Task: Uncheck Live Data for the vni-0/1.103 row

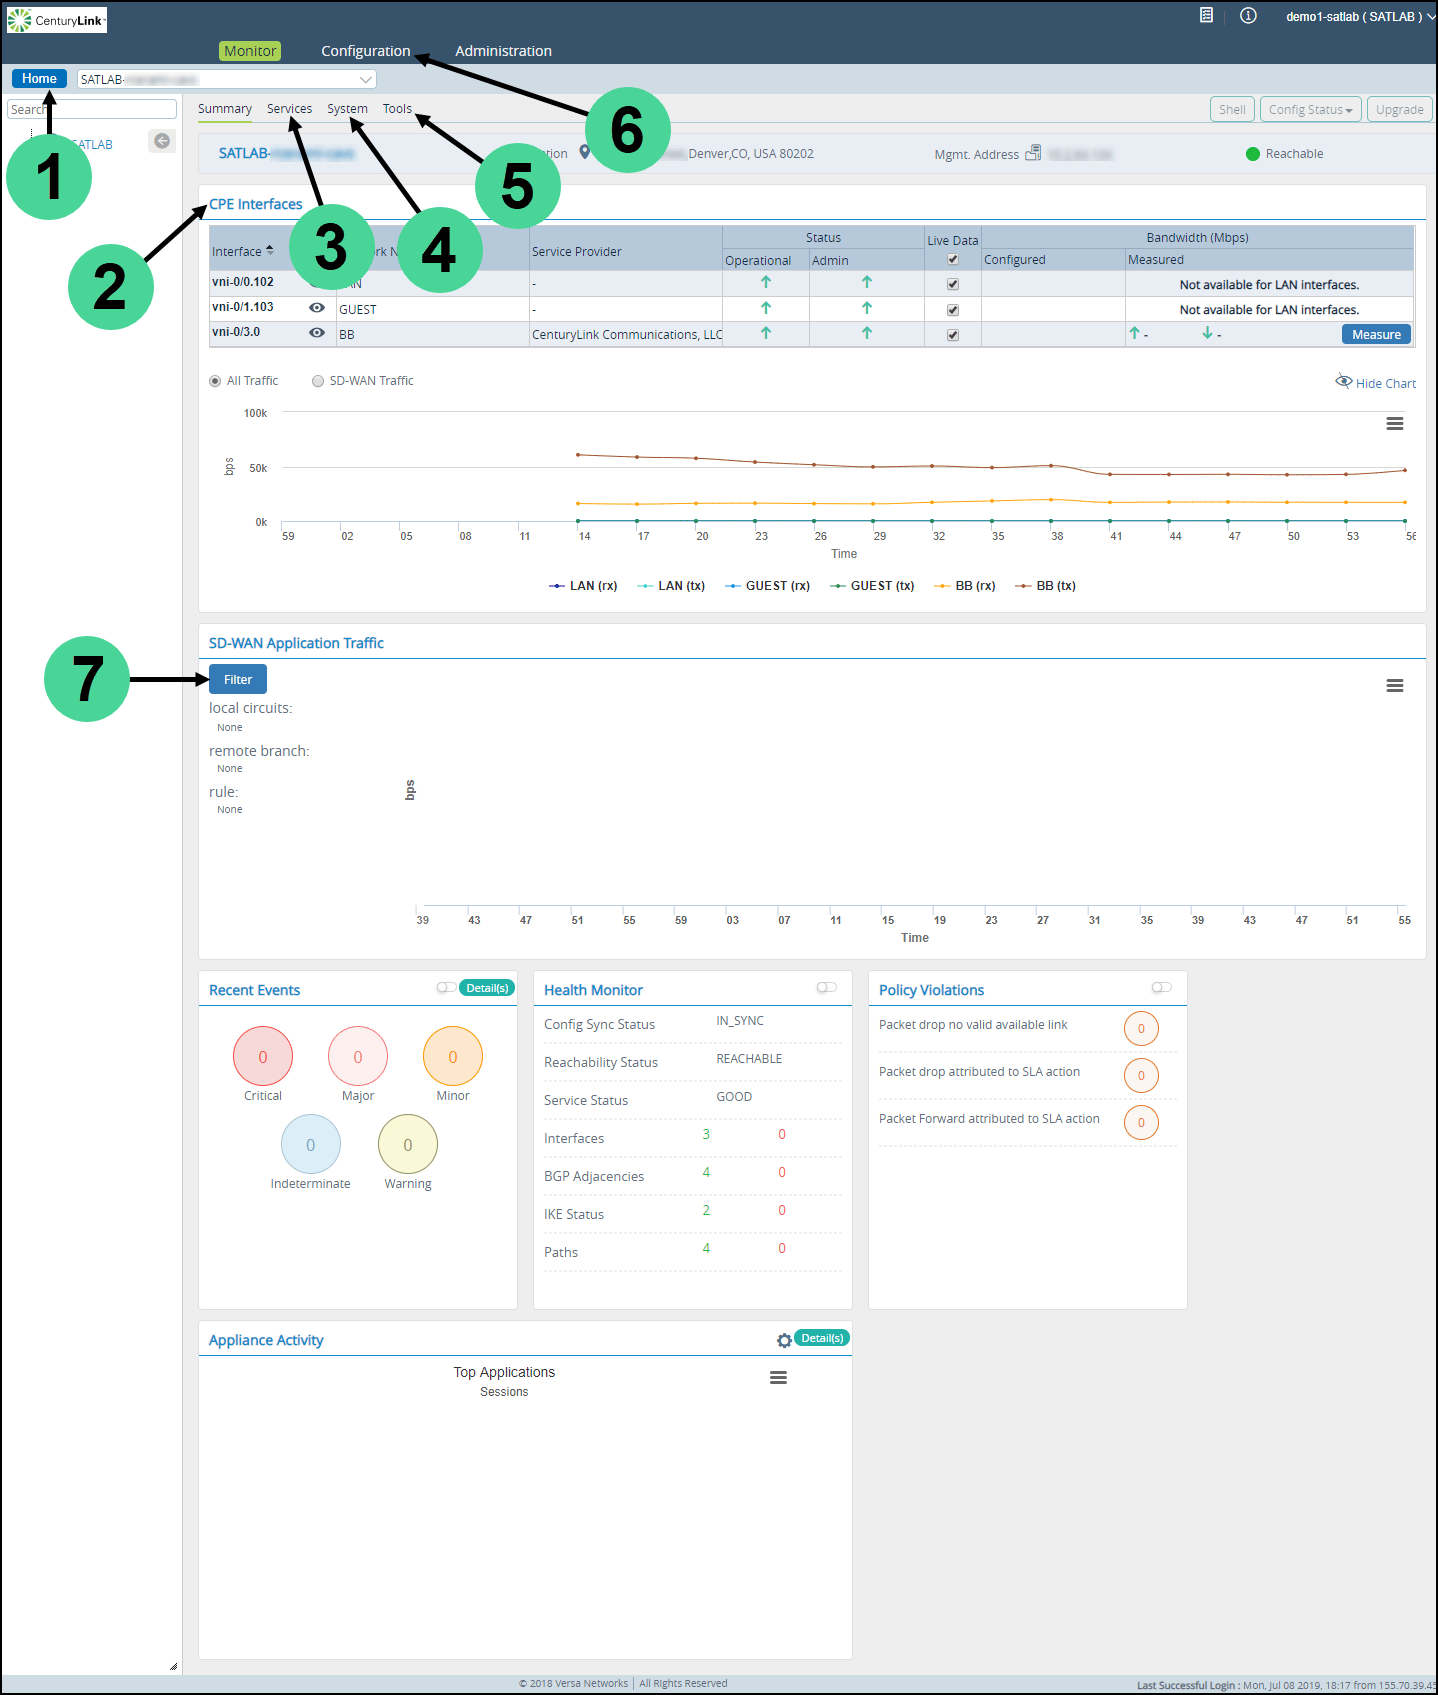Action: click(x=953, y=310)
